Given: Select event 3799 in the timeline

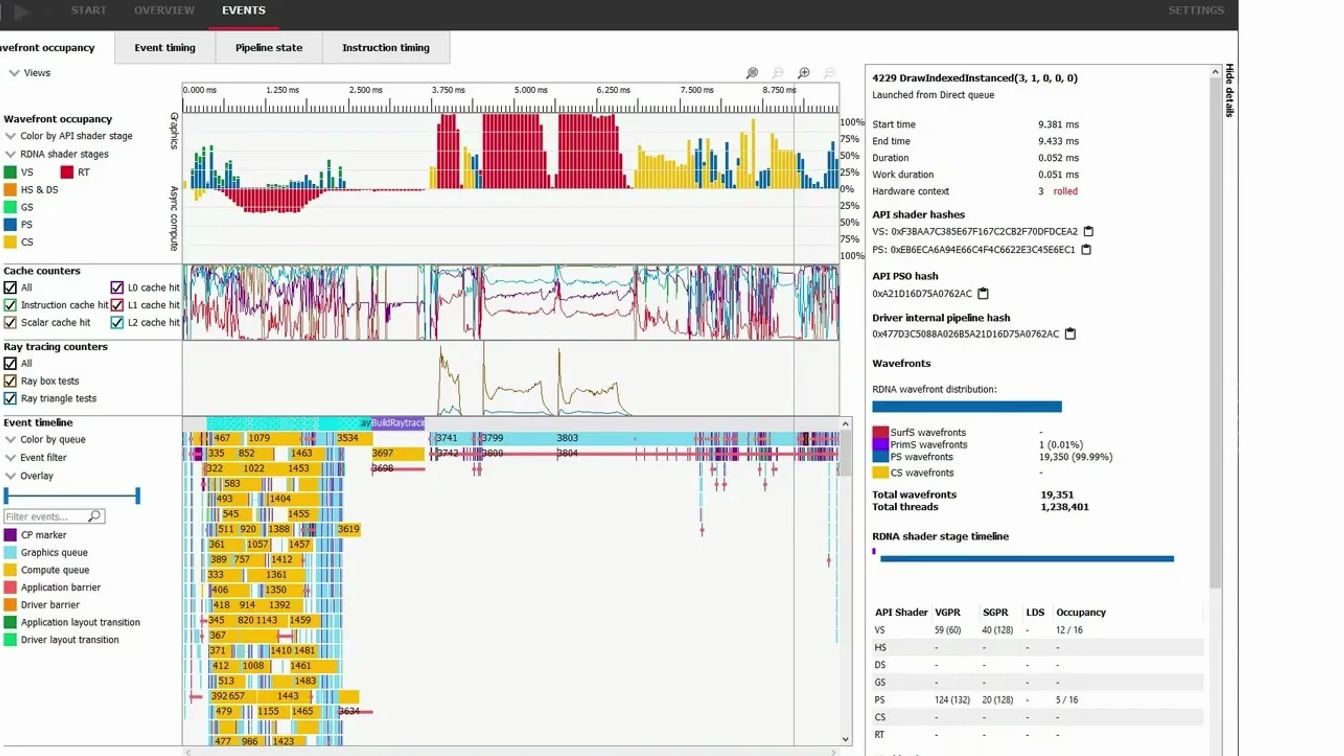Looking at the screenshot, I should [517, 438].
